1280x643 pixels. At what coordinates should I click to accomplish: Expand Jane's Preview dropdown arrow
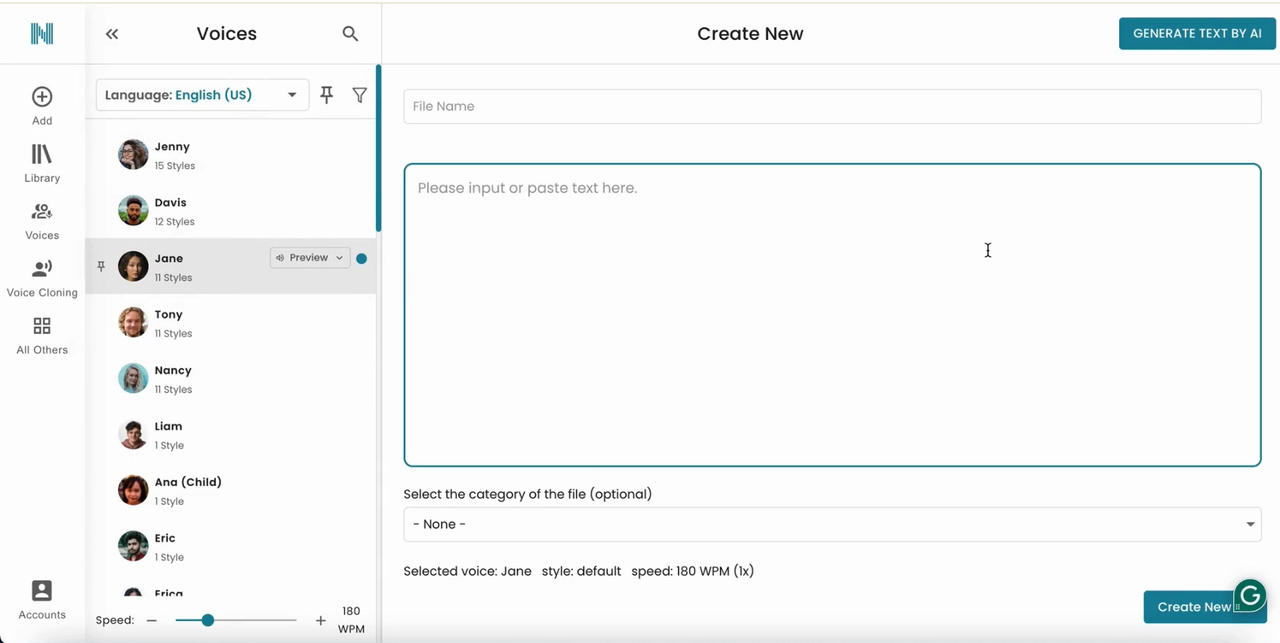pyautogui.click(x=340, y=258)
